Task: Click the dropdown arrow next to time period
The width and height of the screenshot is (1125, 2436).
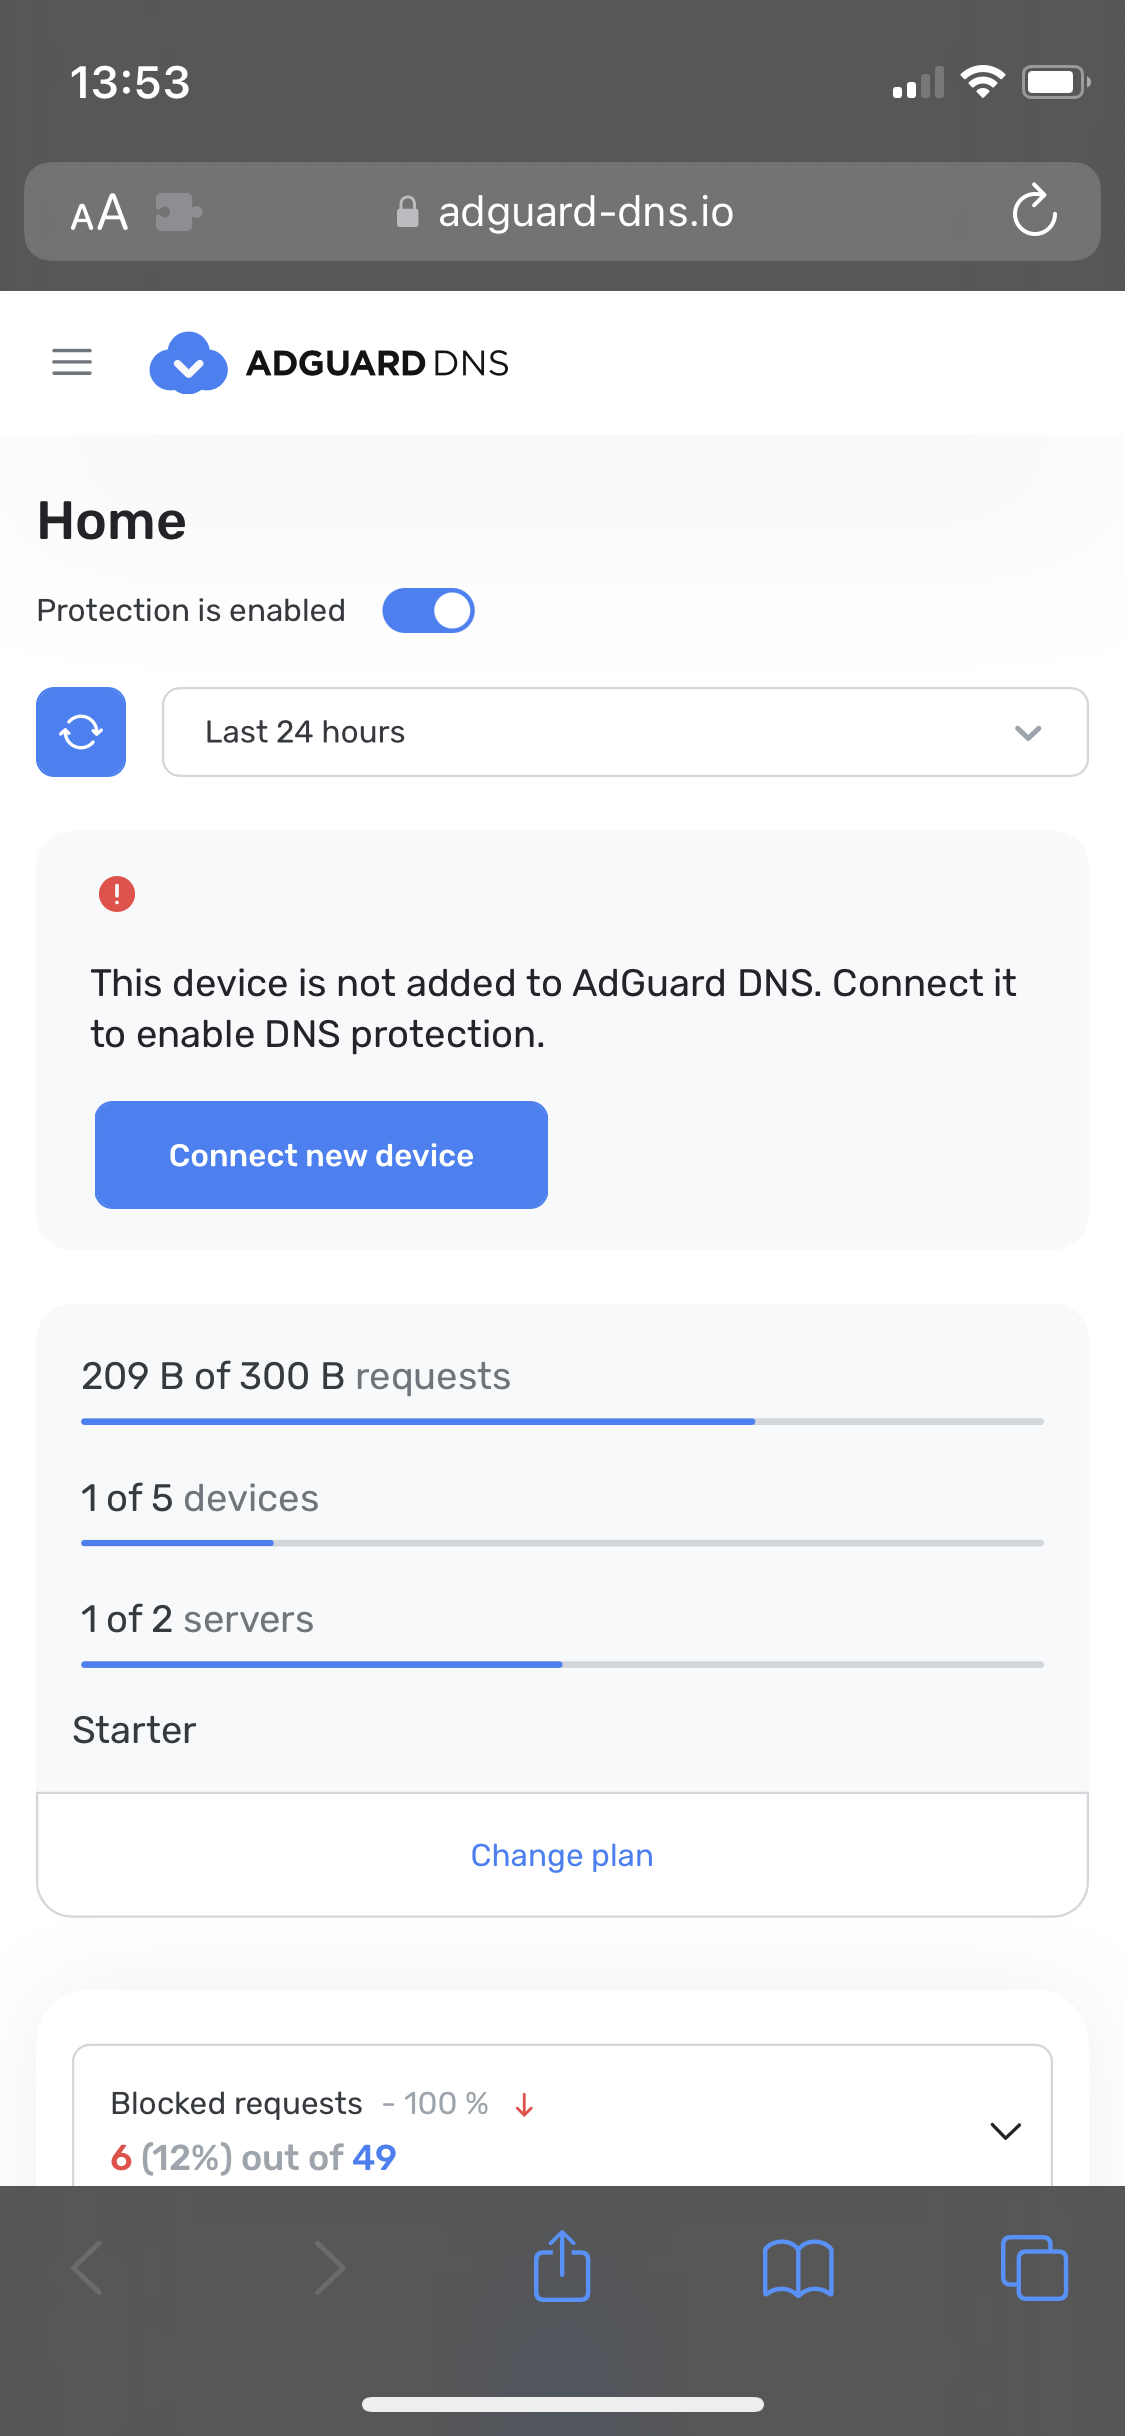Action: 1028,733
